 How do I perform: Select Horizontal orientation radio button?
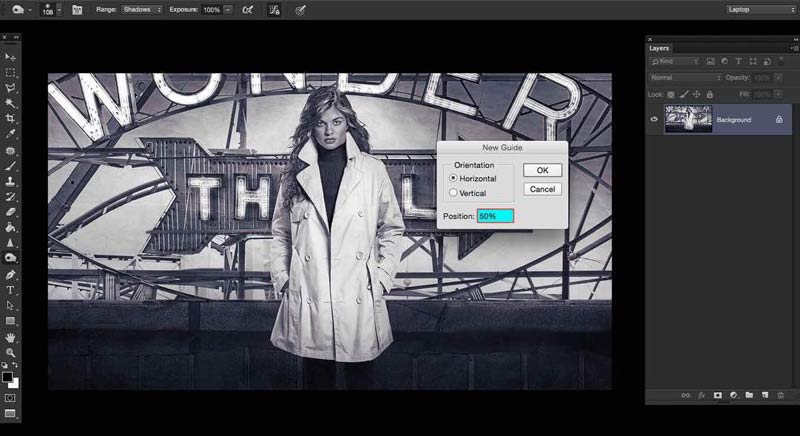click(x=454, y=178)
